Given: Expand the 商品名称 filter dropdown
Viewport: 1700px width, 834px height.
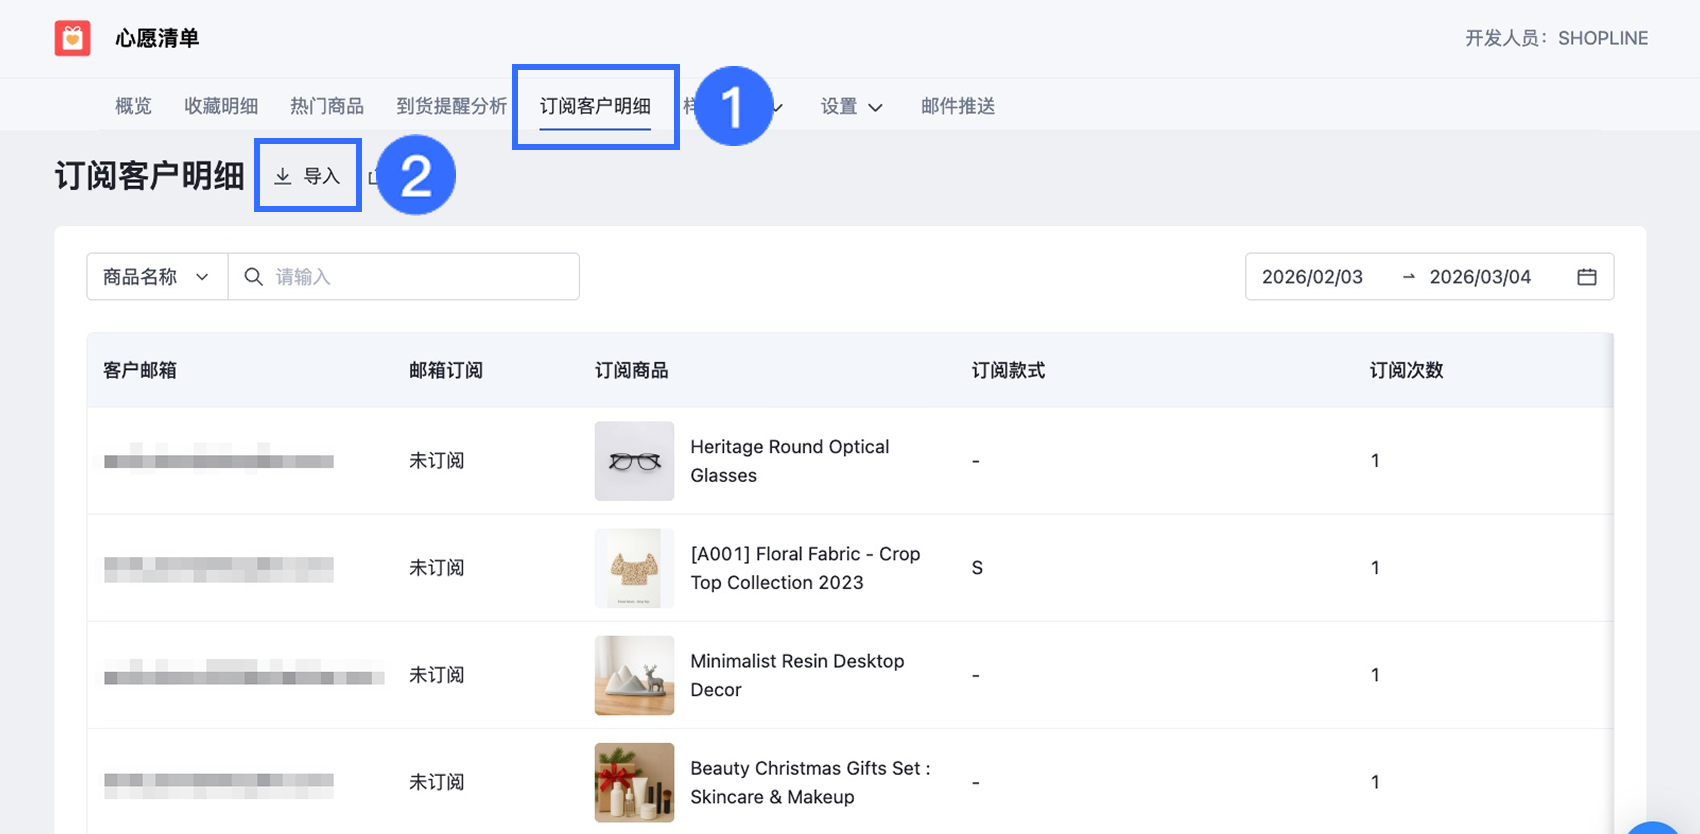Looking at the screenshot, I should click(157, 277).
